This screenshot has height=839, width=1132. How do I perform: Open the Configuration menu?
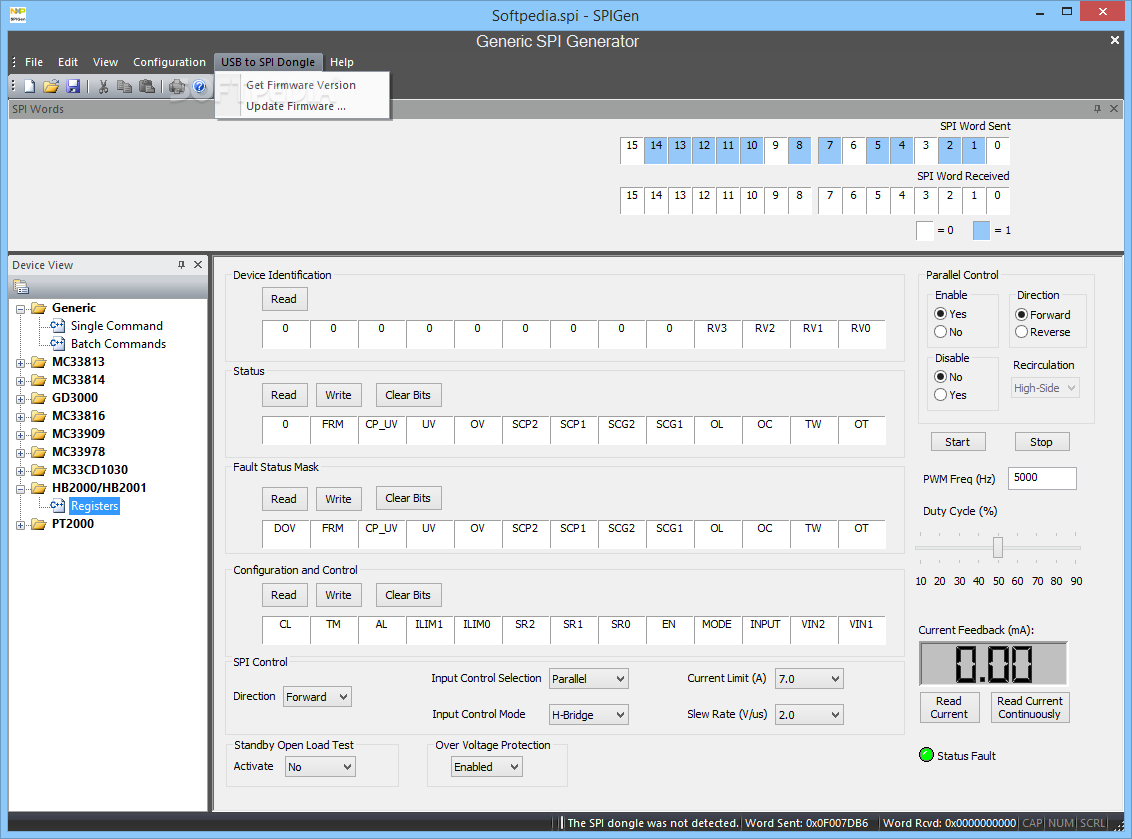[x=169, y=62]
